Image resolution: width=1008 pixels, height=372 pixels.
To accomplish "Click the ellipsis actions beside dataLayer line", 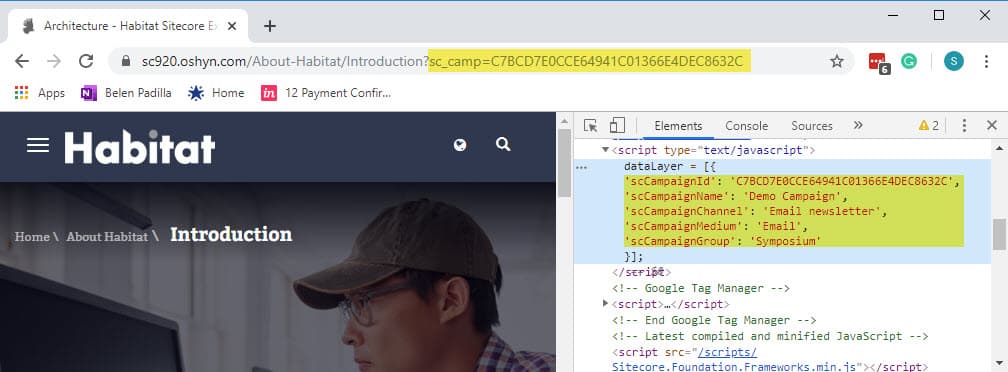I will pos(581,167).
